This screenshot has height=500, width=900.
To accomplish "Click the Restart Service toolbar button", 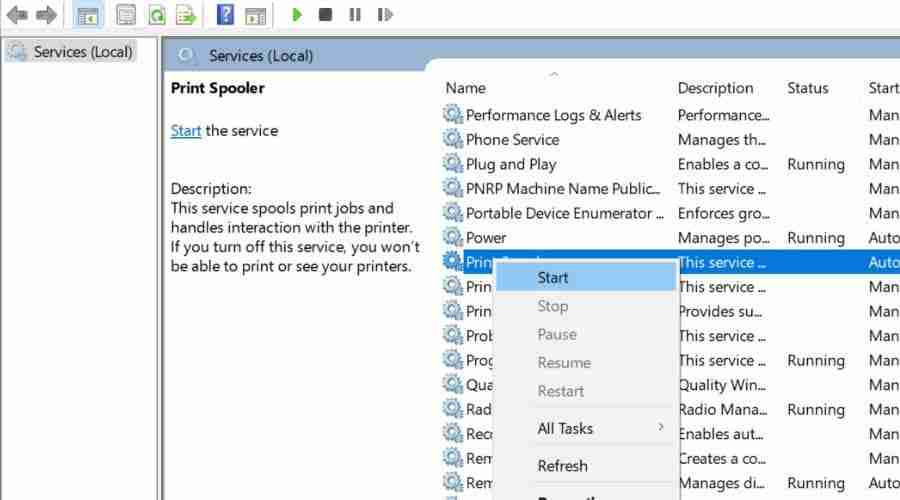I will tap(385, 14).
